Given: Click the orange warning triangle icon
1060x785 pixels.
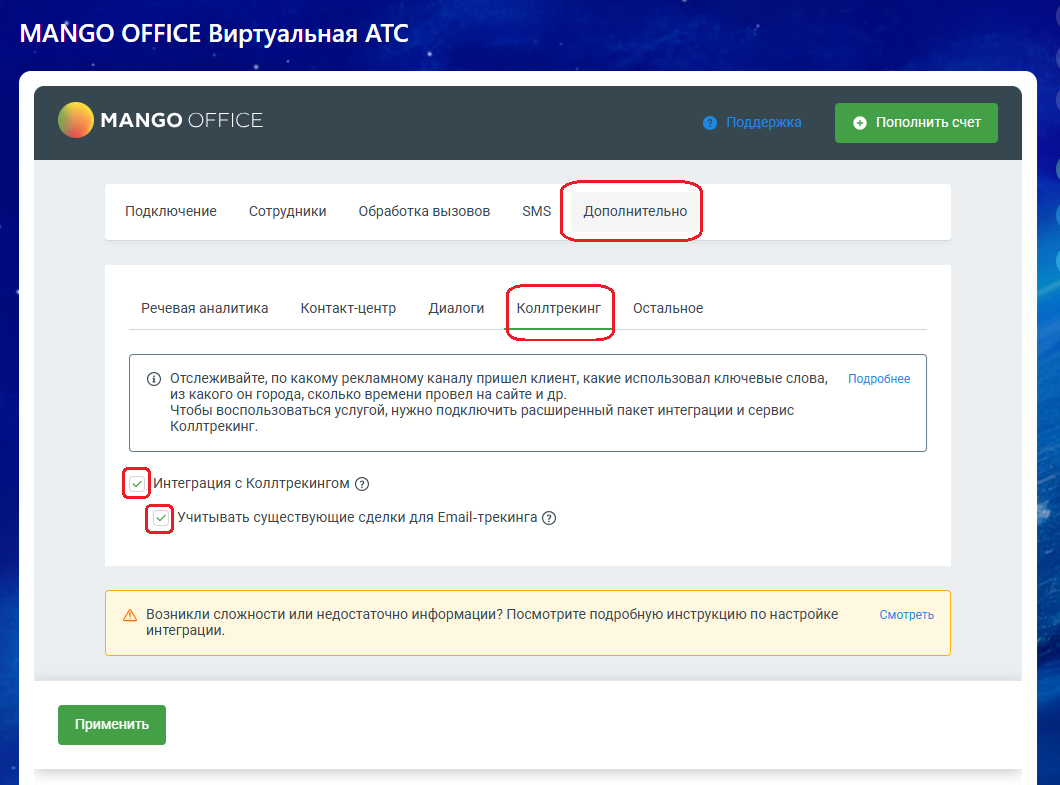Looking at the screenshot, I should pos(130,615).
